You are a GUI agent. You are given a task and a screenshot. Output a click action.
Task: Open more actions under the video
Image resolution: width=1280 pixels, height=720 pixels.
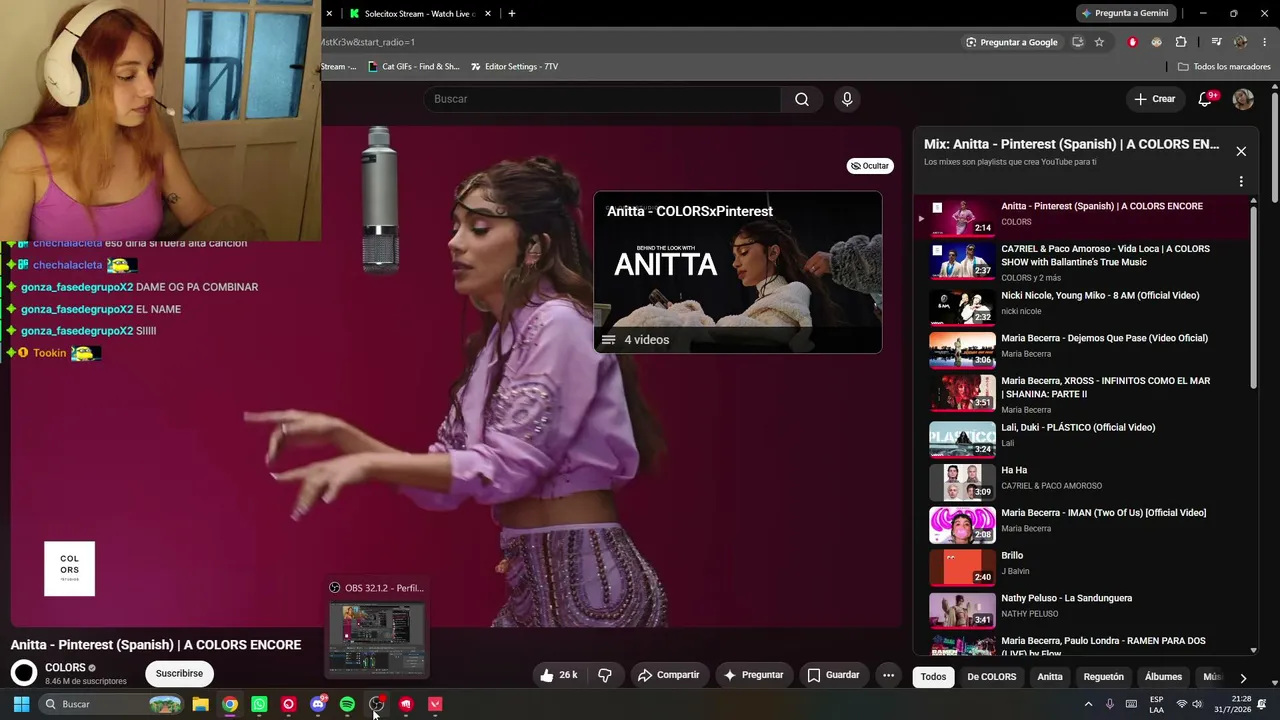tap(888, 675)
